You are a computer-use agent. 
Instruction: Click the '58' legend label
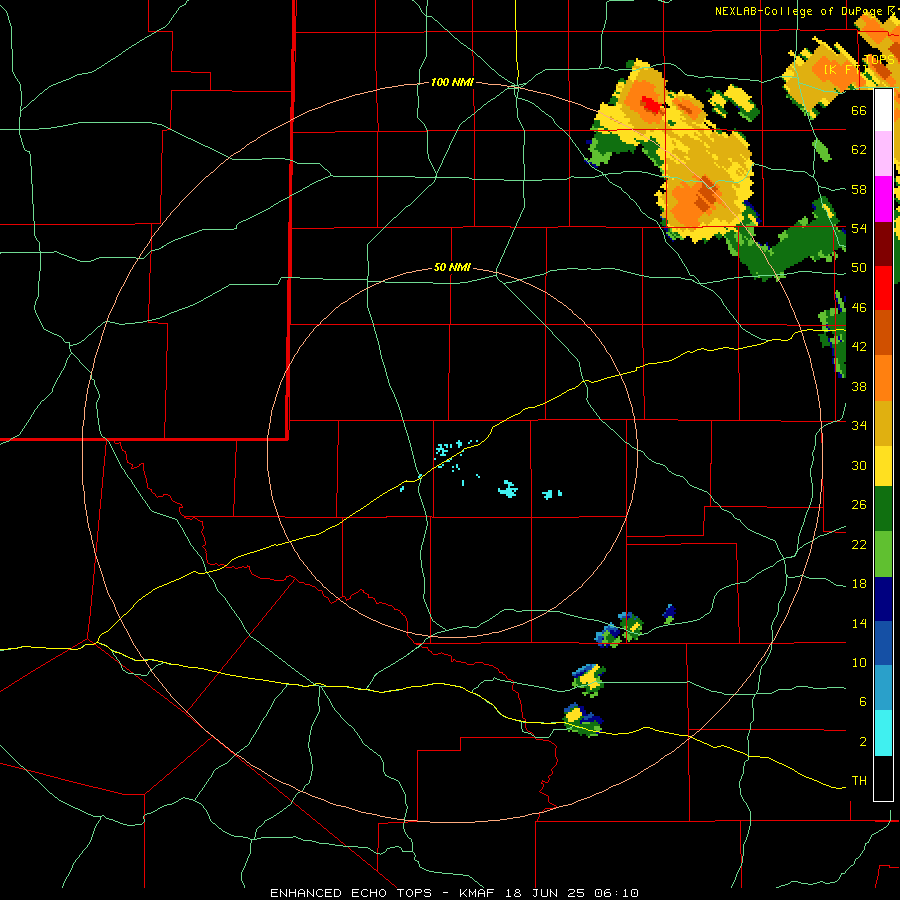pyautogui.click(x=859, y=189)
